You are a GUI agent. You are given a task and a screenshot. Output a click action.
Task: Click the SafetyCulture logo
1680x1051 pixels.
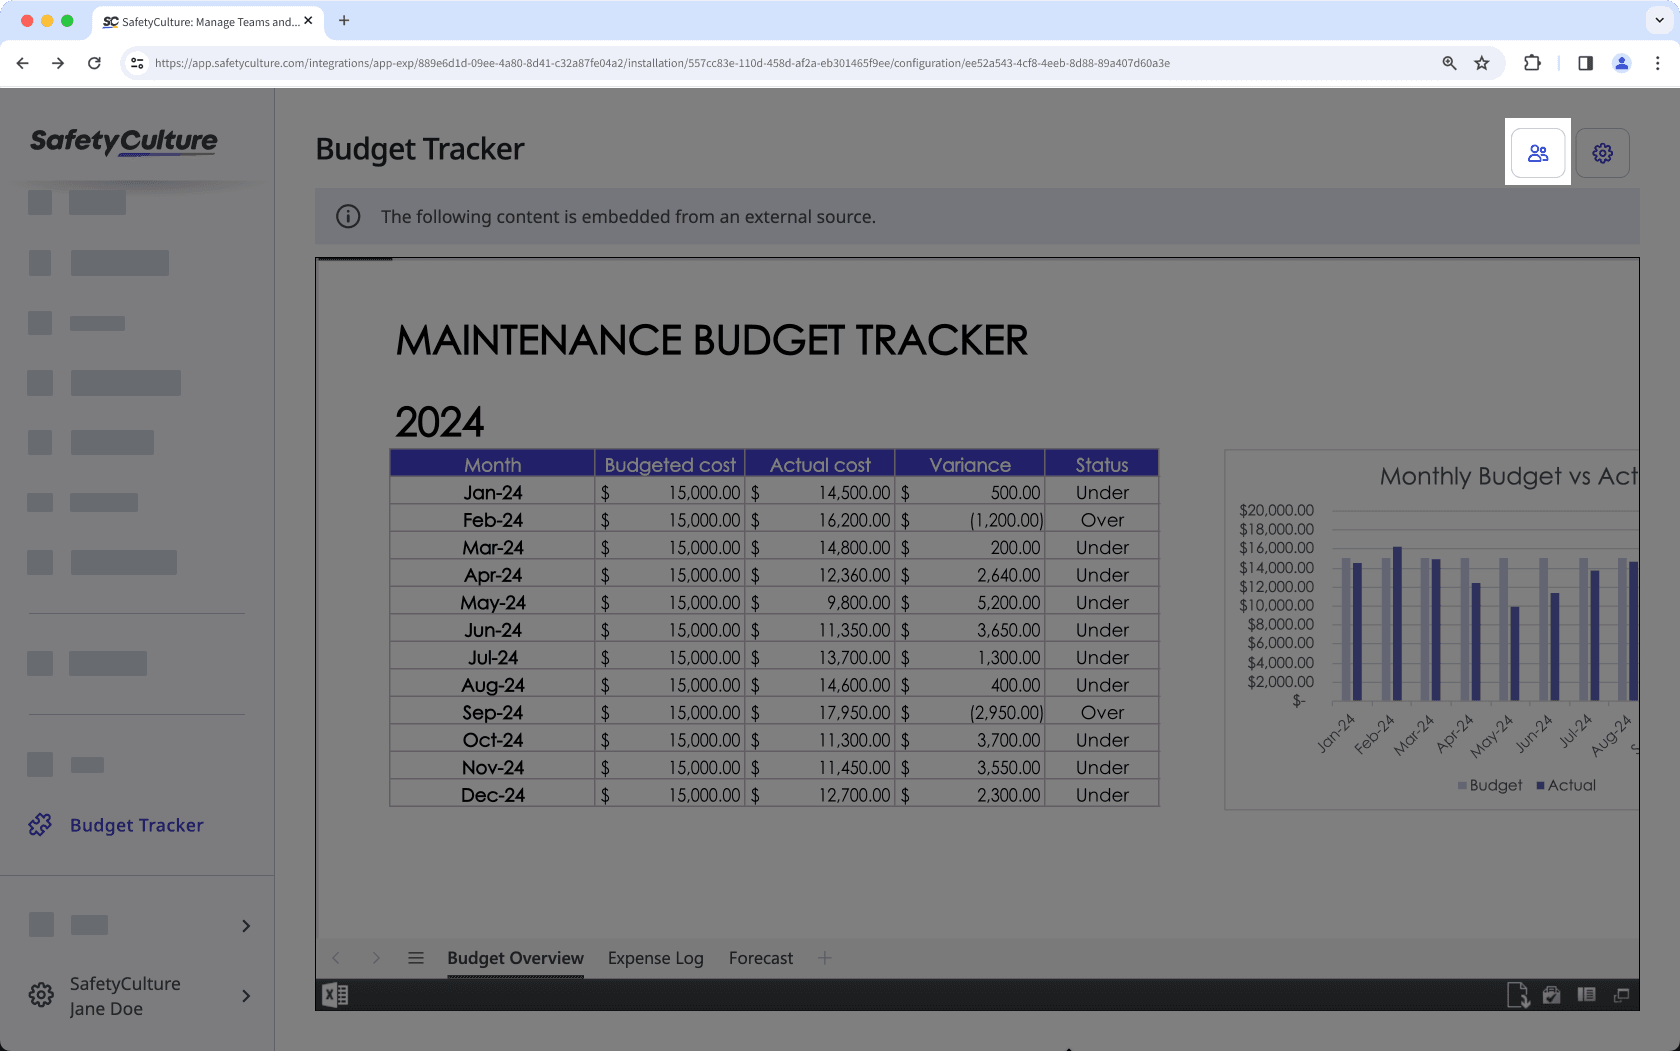124,141
